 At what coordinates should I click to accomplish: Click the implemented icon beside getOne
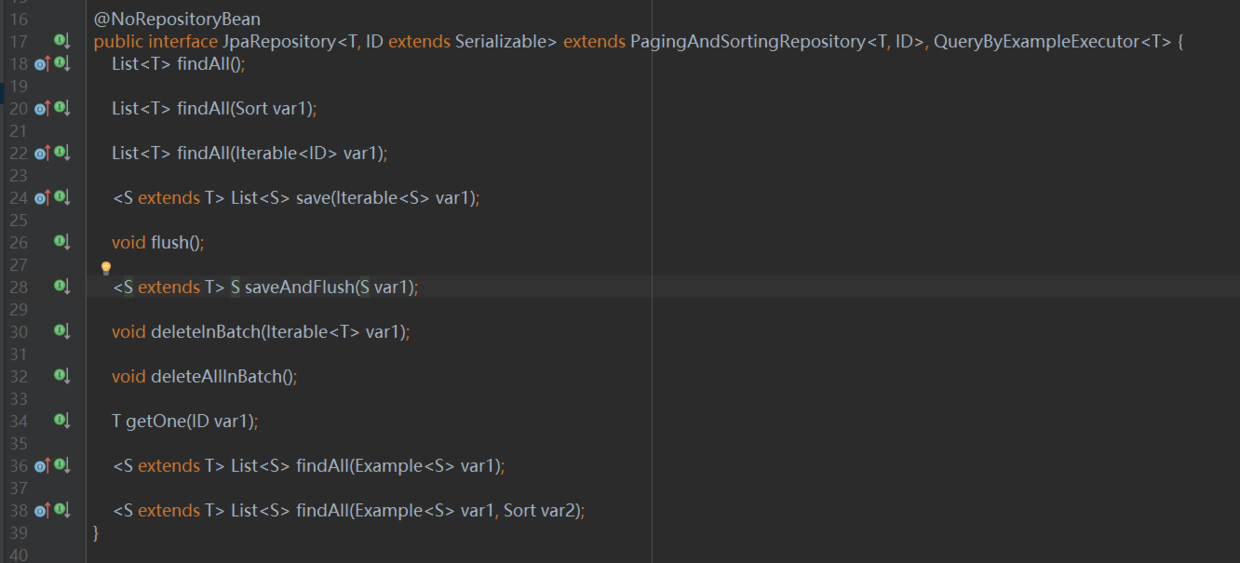(61, 420)
